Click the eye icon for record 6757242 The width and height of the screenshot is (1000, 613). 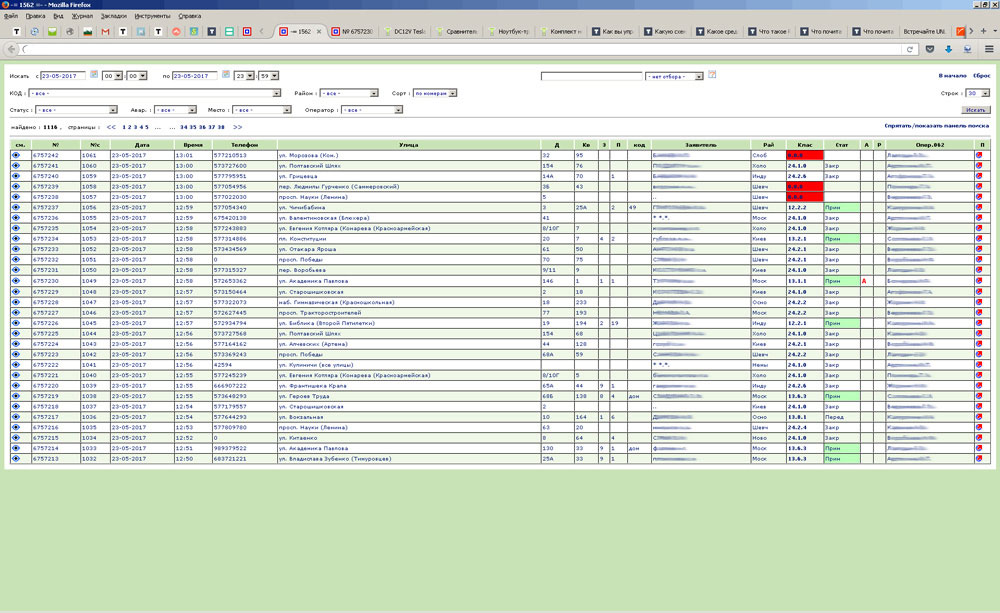coord(17,155)
